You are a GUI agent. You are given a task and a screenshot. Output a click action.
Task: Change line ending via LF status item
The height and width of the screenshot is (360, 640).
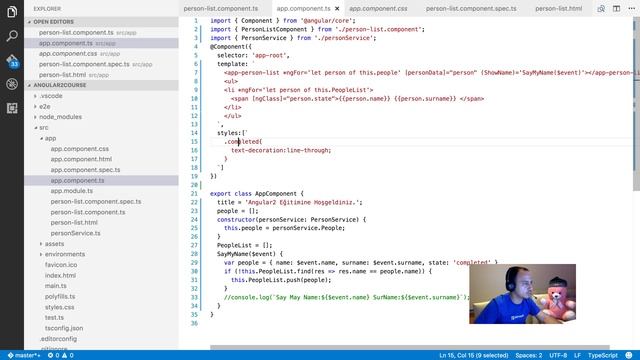point(577,355)
